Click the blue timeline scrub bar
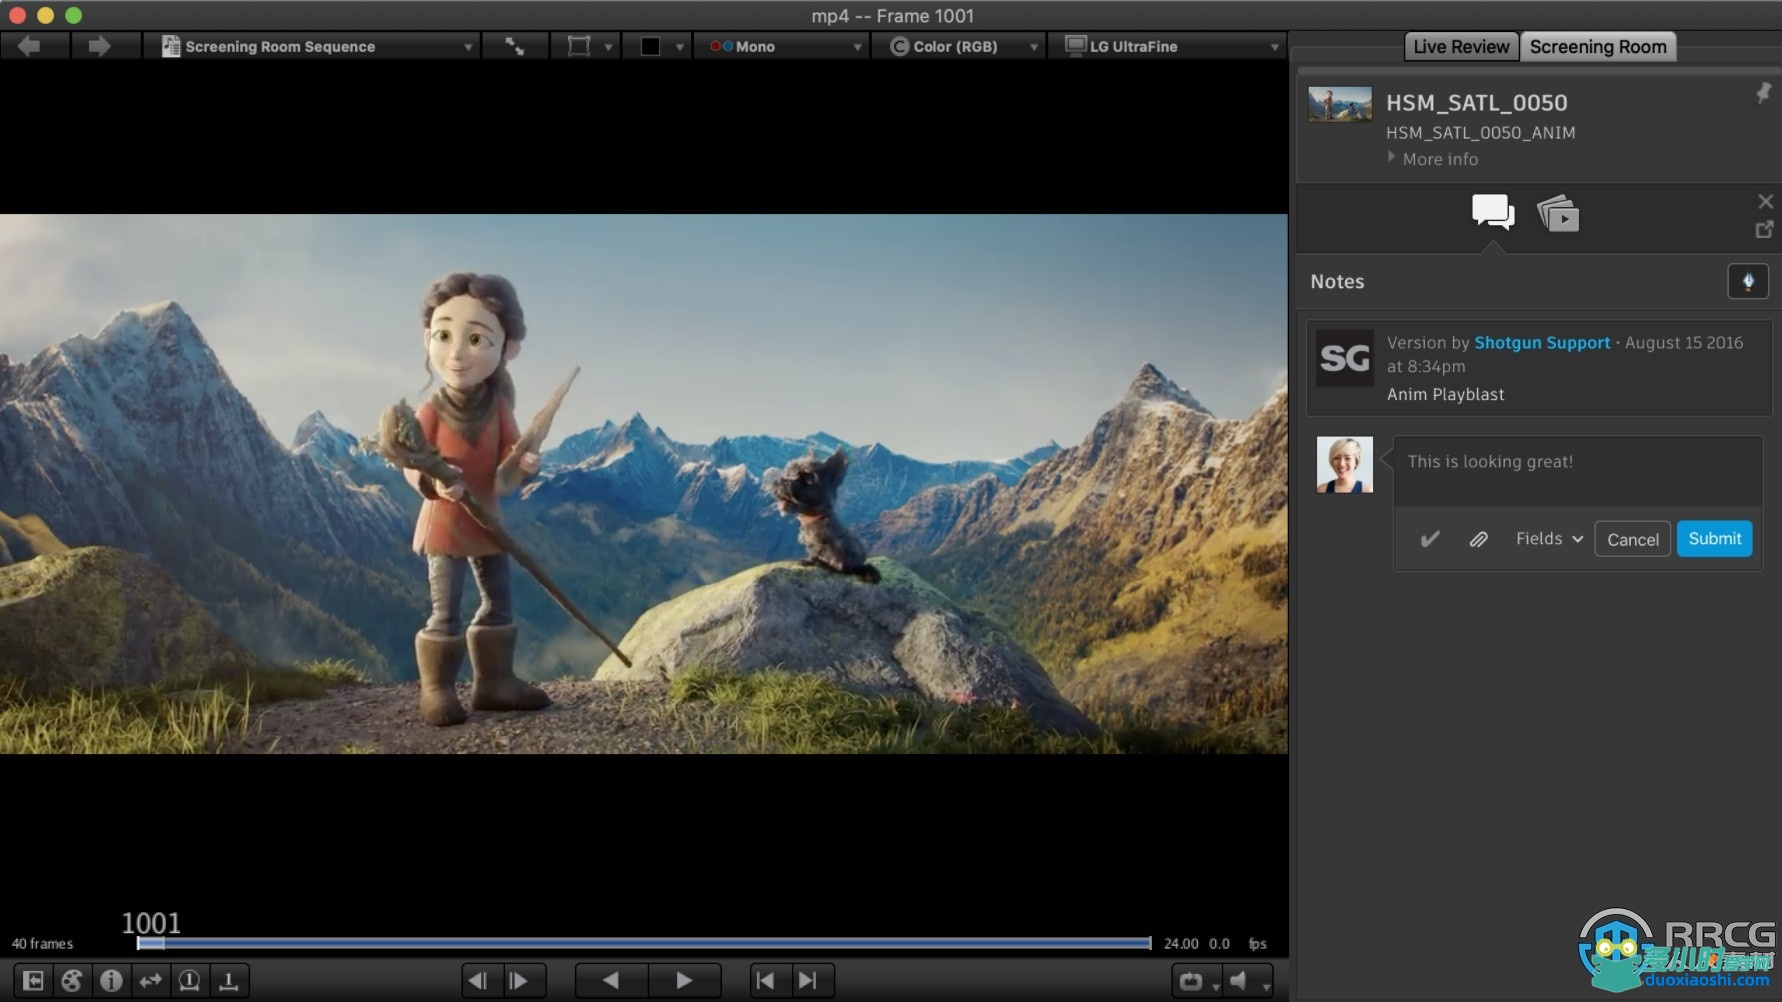1782x1002 pixels. (644, 943)
